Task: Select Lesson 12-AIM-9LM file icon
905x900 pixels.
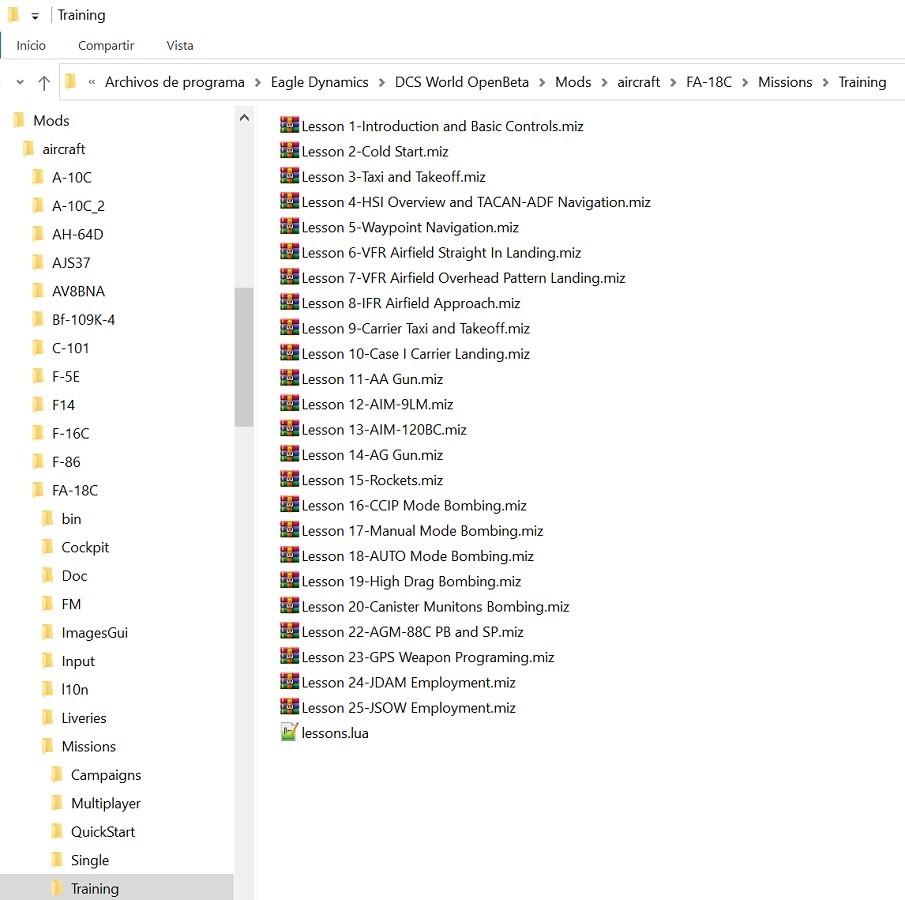Action: tap(289, 403)
